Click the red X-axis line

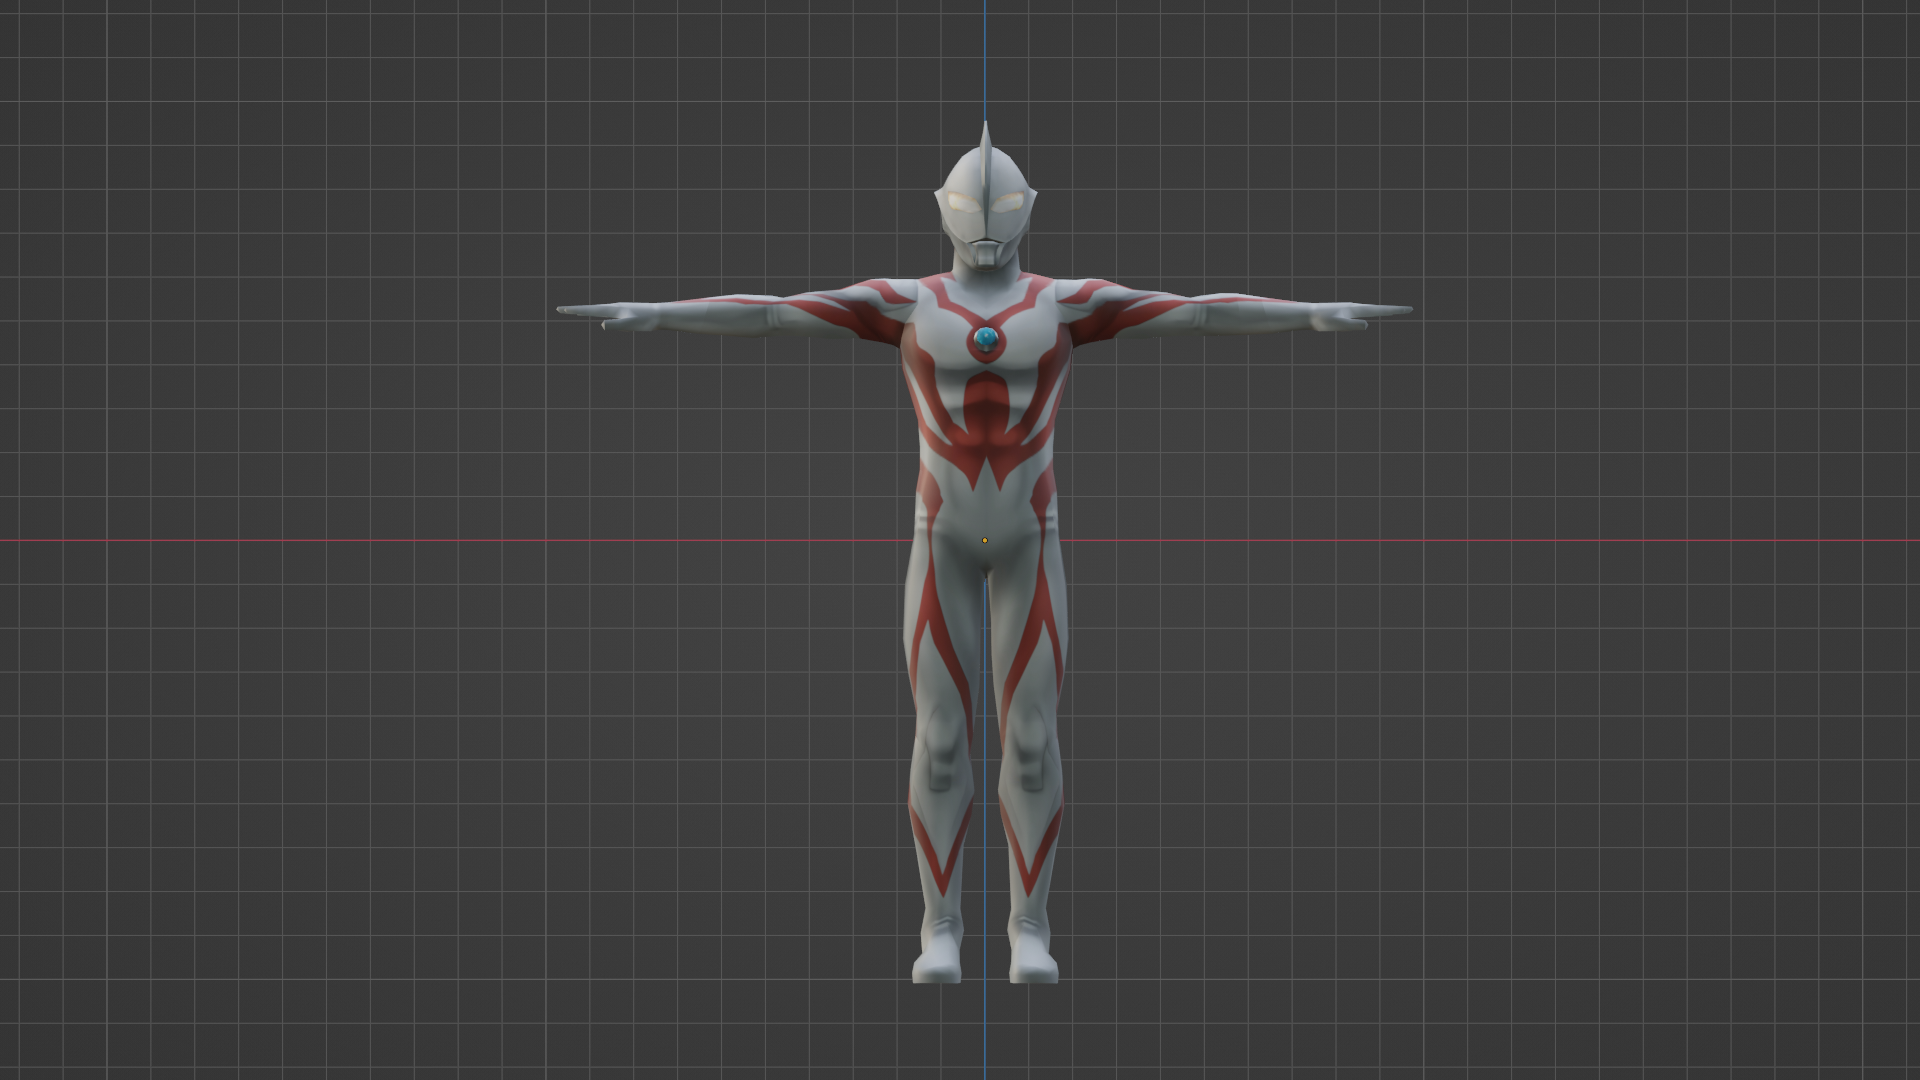(x=400, y=539)
